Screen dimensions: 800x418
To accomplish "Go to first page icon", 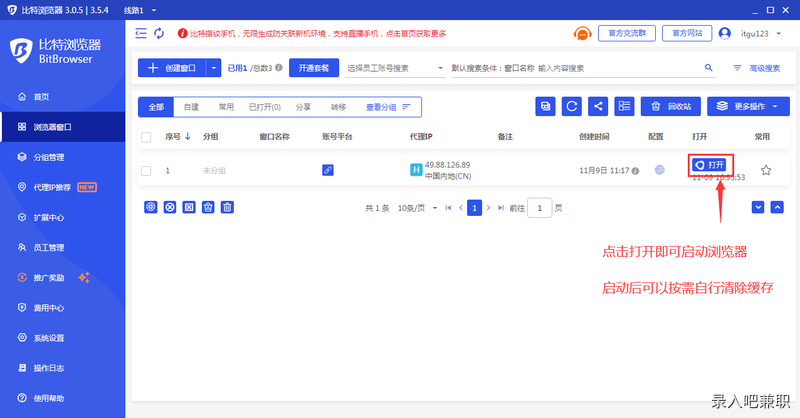I will coord(448,208).
